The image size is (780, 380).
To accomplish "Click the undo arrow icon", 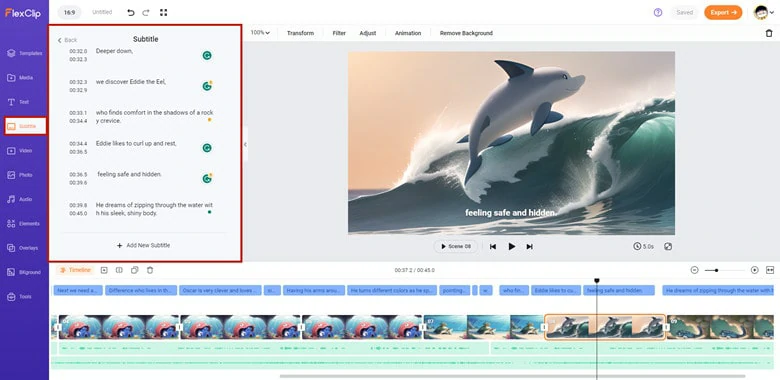I will tap(131, 12).
